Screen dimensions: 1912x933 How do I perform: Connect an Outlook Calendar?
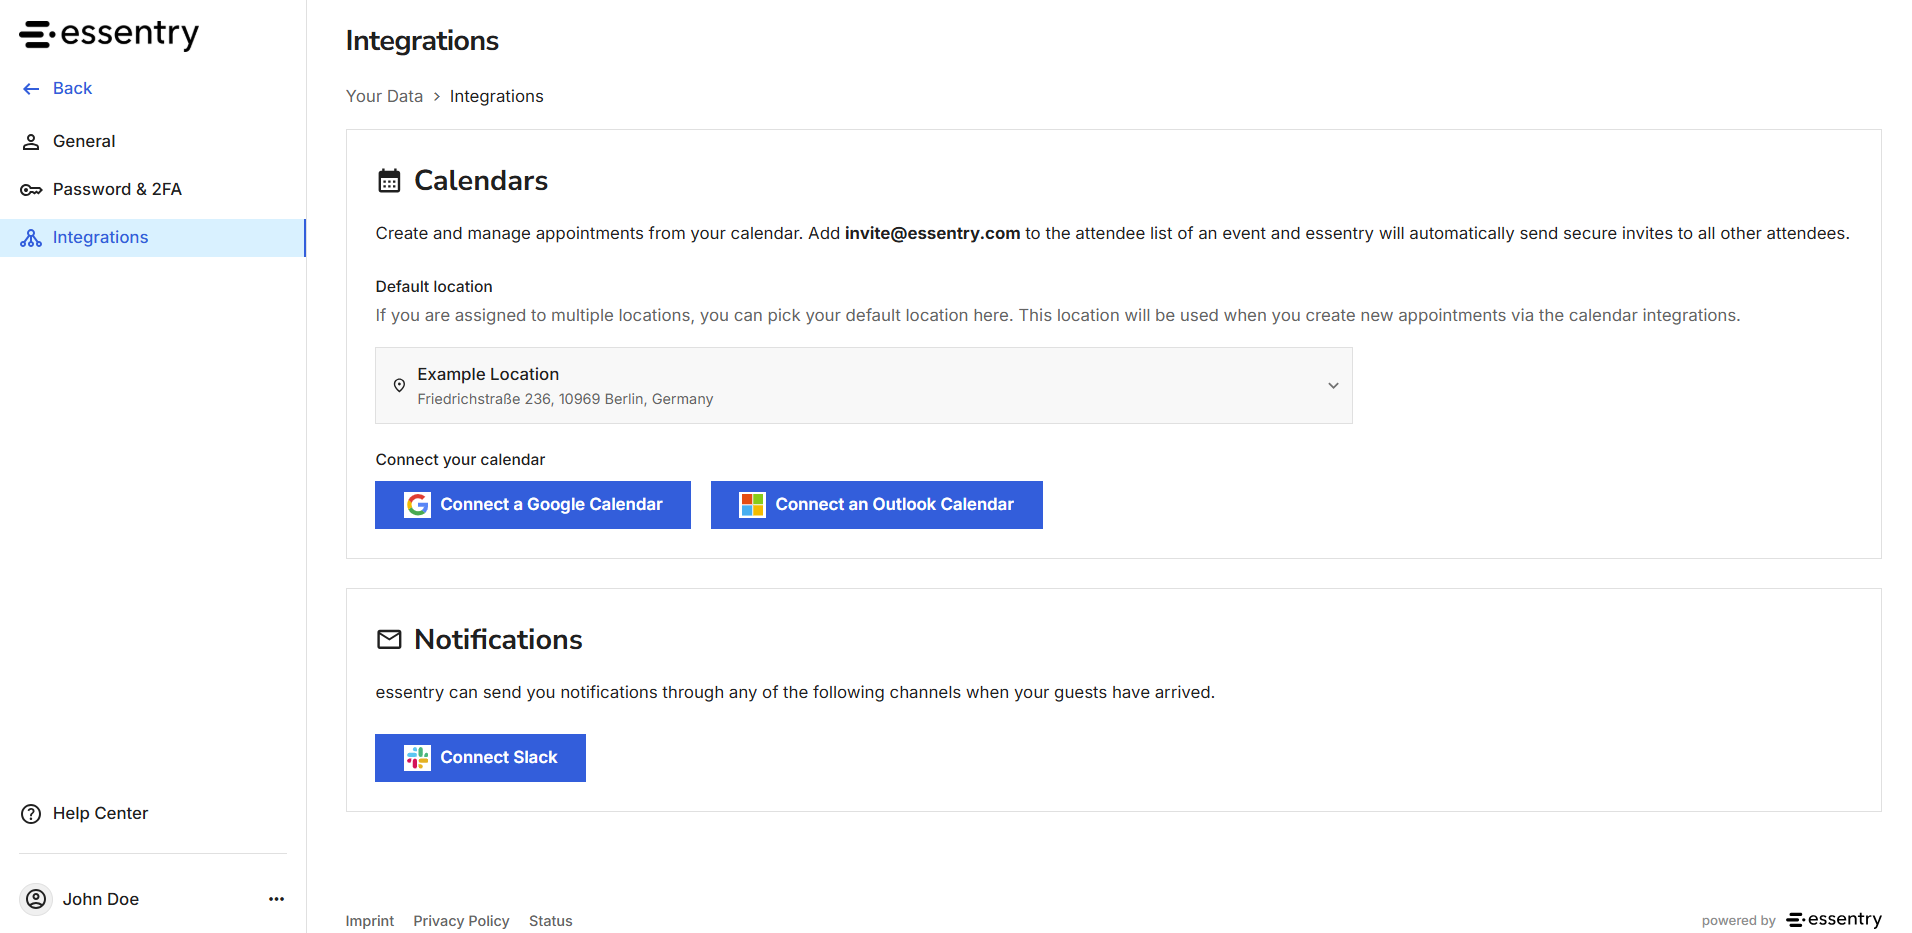pyautogui.click(x=877, y=505)
